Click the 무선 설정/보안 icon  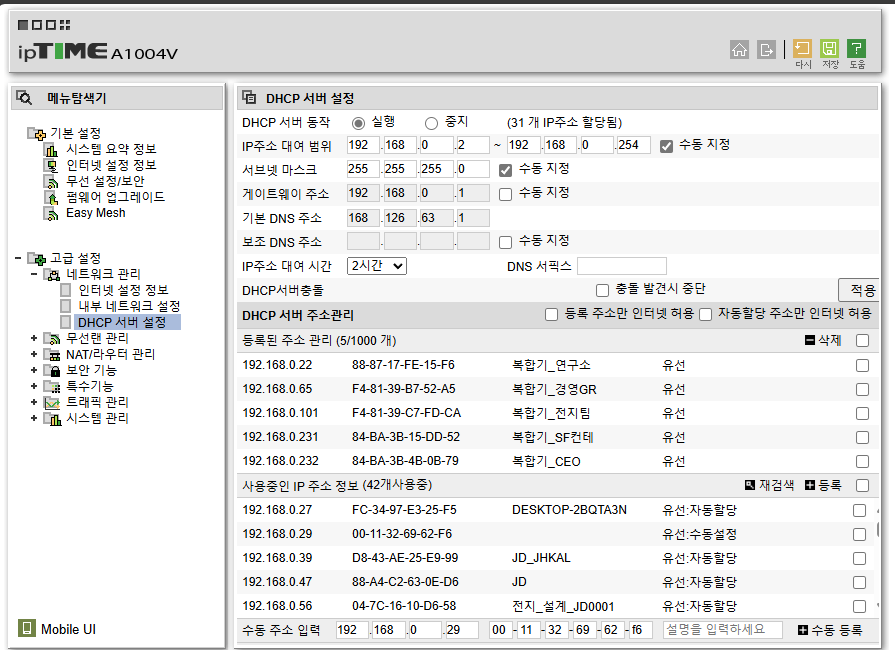(x=51, y=182)
